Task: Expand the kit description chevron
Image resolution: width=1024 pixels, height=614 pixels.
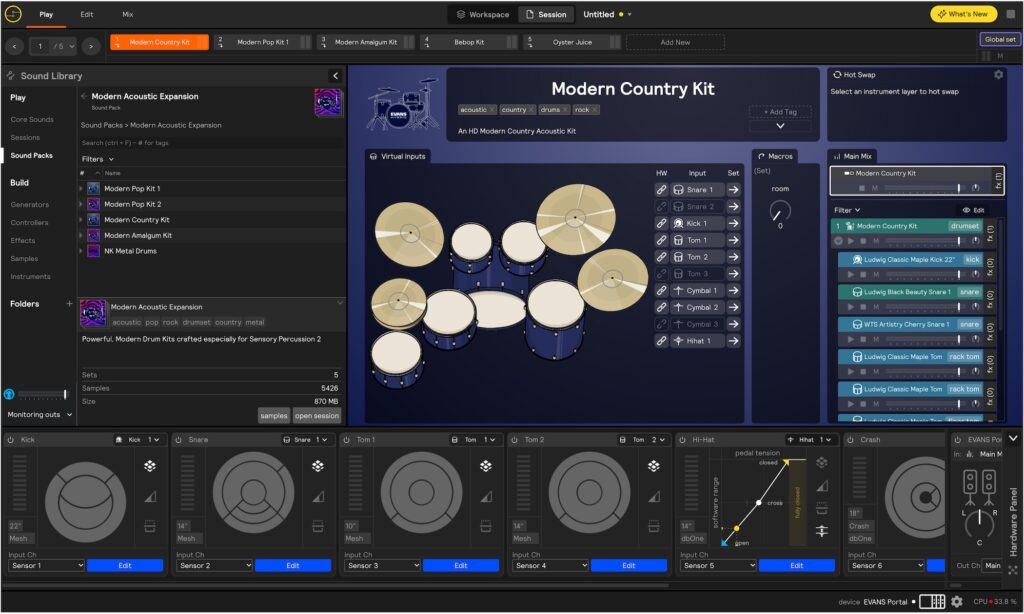Action: (x=780, y=125)
